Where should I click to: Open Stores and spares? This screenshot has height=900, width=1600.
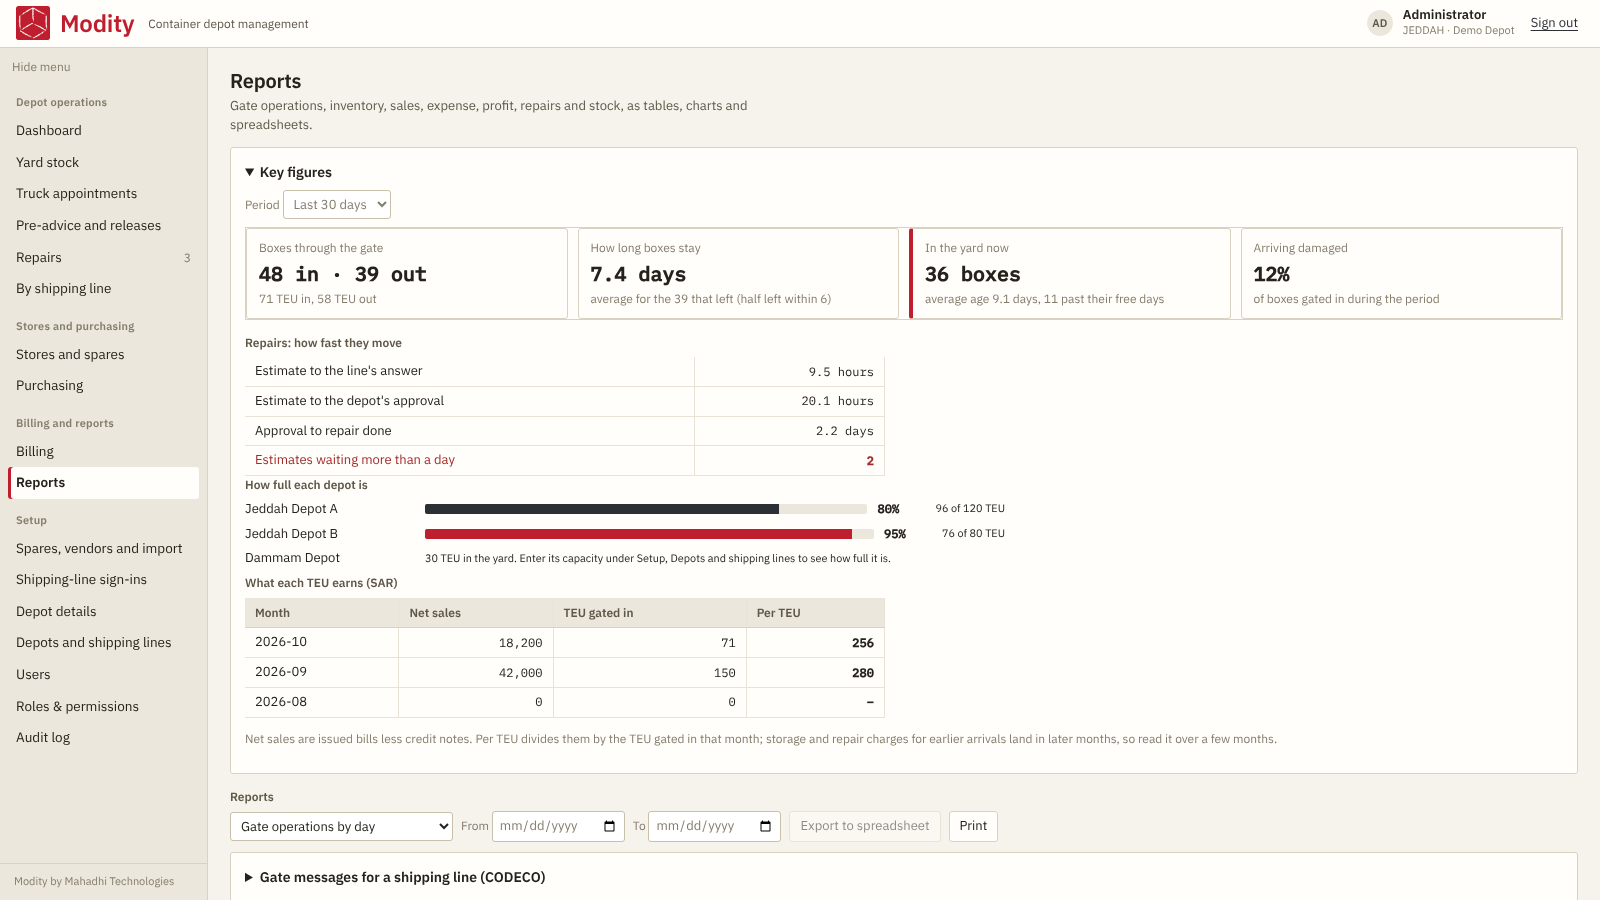click(x=103, y=354)
